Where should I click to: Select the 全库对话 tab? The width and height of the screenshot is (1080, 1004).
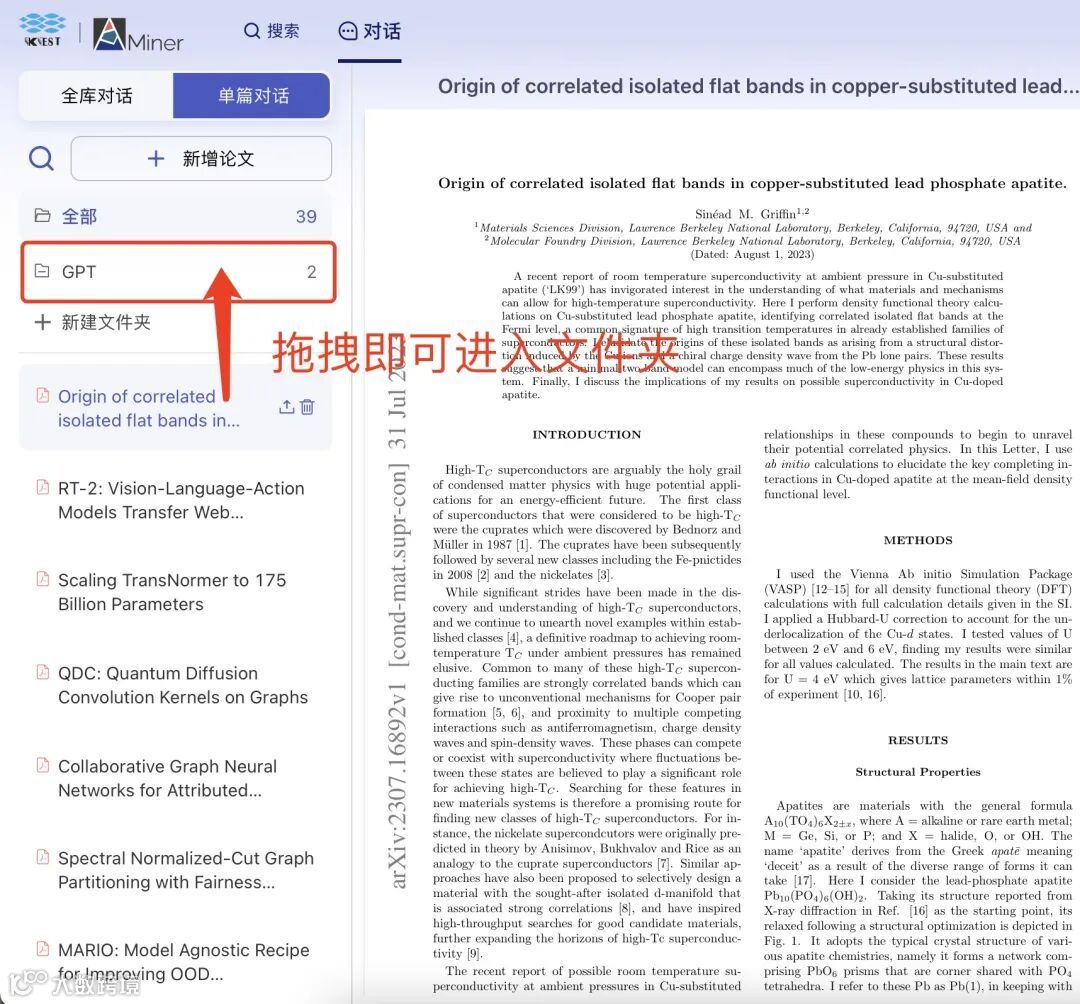click(96, 96)
